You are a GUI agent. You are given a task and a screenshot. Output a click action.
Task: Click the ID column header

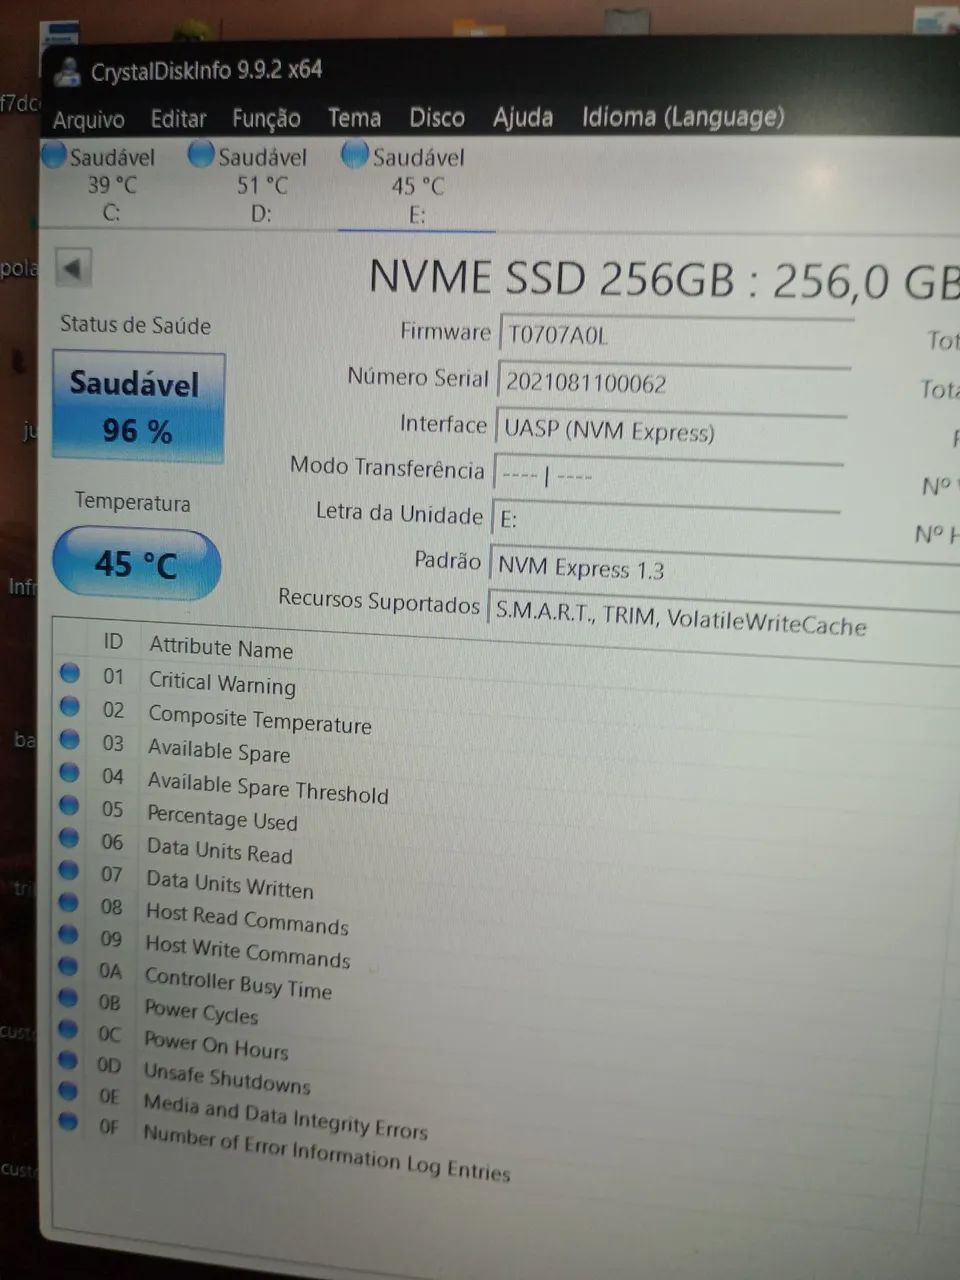(x=113, y=640)
